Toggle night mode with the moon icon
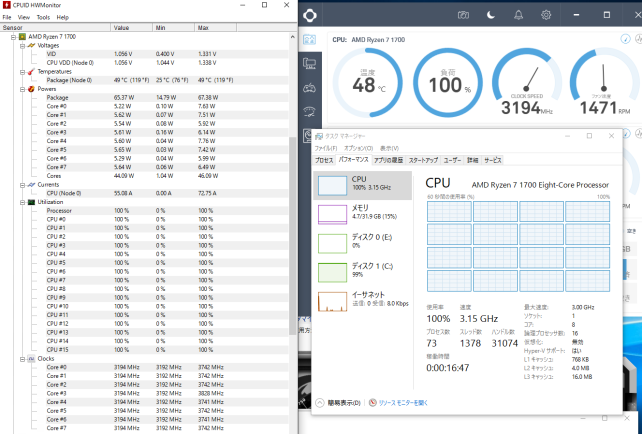Image resolution: width=642 pixels, height=434 pixels. (x=491, y=16)
